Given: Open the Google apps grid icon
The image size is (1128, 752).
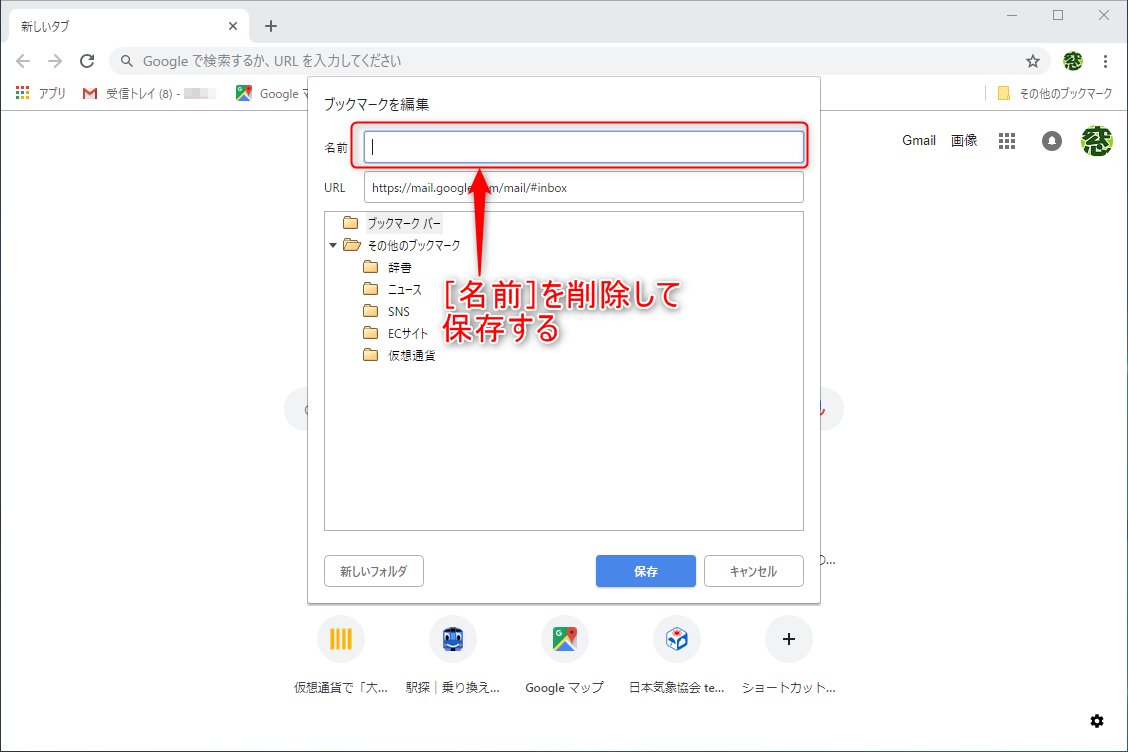Looking at the screenshot, I should tap(1007, 140).
